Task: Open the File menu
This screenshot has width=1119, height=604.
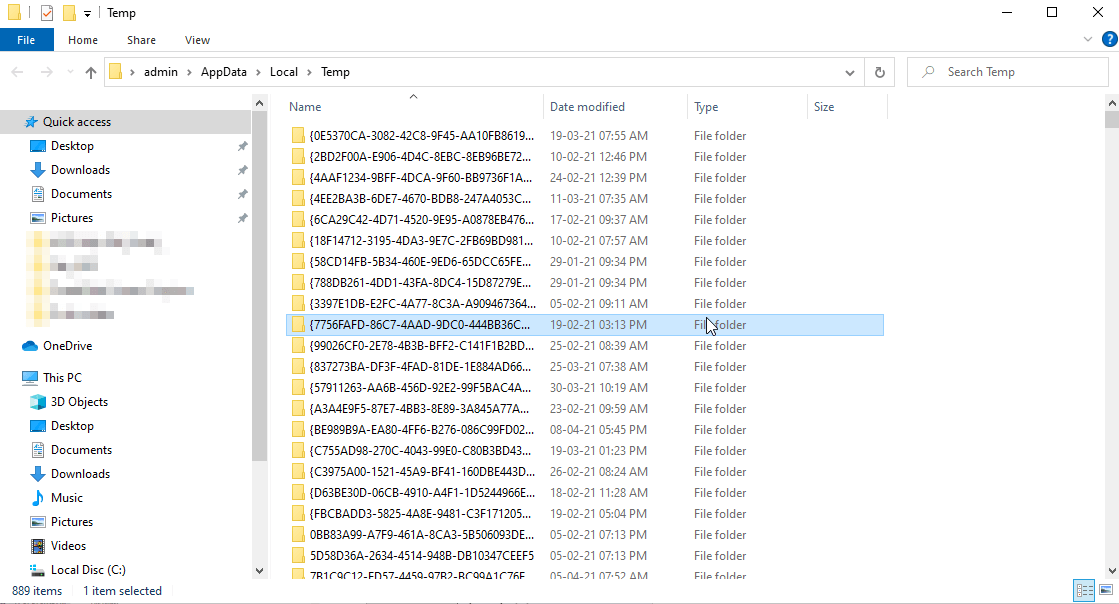Action: [26, 39]
